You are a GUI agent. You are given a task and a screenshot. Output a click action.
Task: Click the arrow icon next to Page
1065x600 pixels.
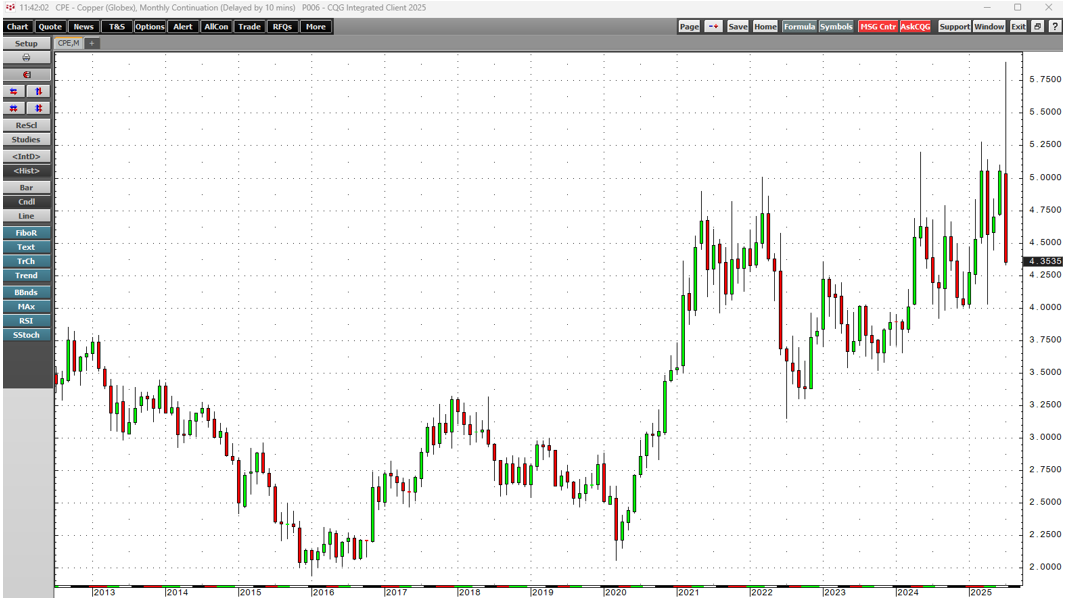pos(713,27)
